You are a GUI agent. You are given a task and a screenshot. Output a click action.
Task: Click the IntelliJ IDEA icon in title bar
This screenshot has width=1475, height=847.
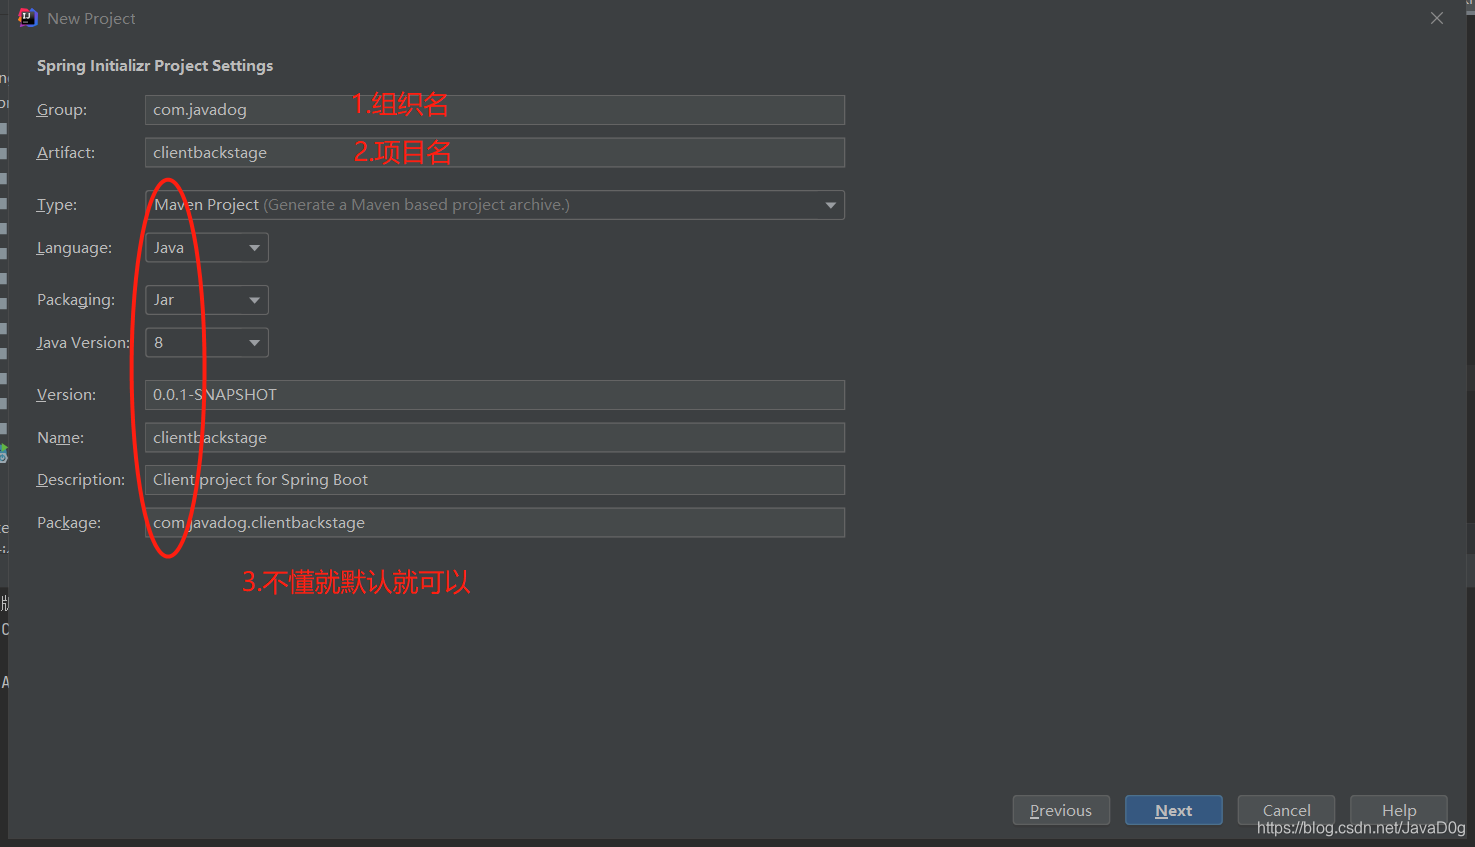27,18
